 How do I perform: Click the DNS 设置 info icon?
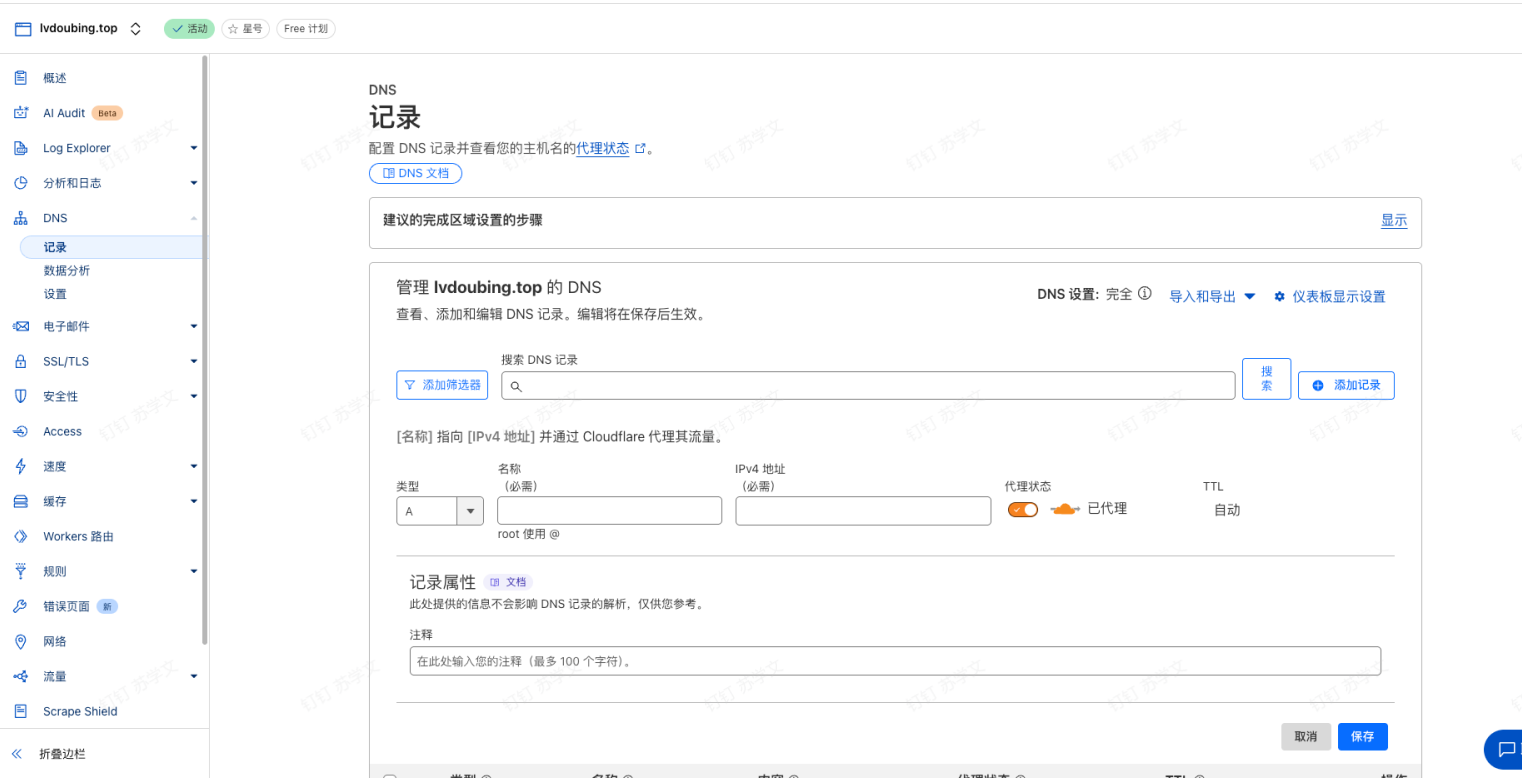click(1145, 294)
